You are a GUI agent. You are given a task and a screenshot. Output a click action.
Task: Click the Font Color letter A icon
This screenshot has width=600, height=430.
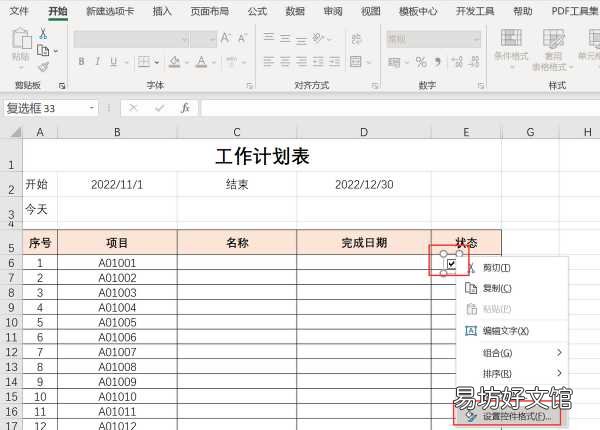pyautogui.click(x=201, y=61)
